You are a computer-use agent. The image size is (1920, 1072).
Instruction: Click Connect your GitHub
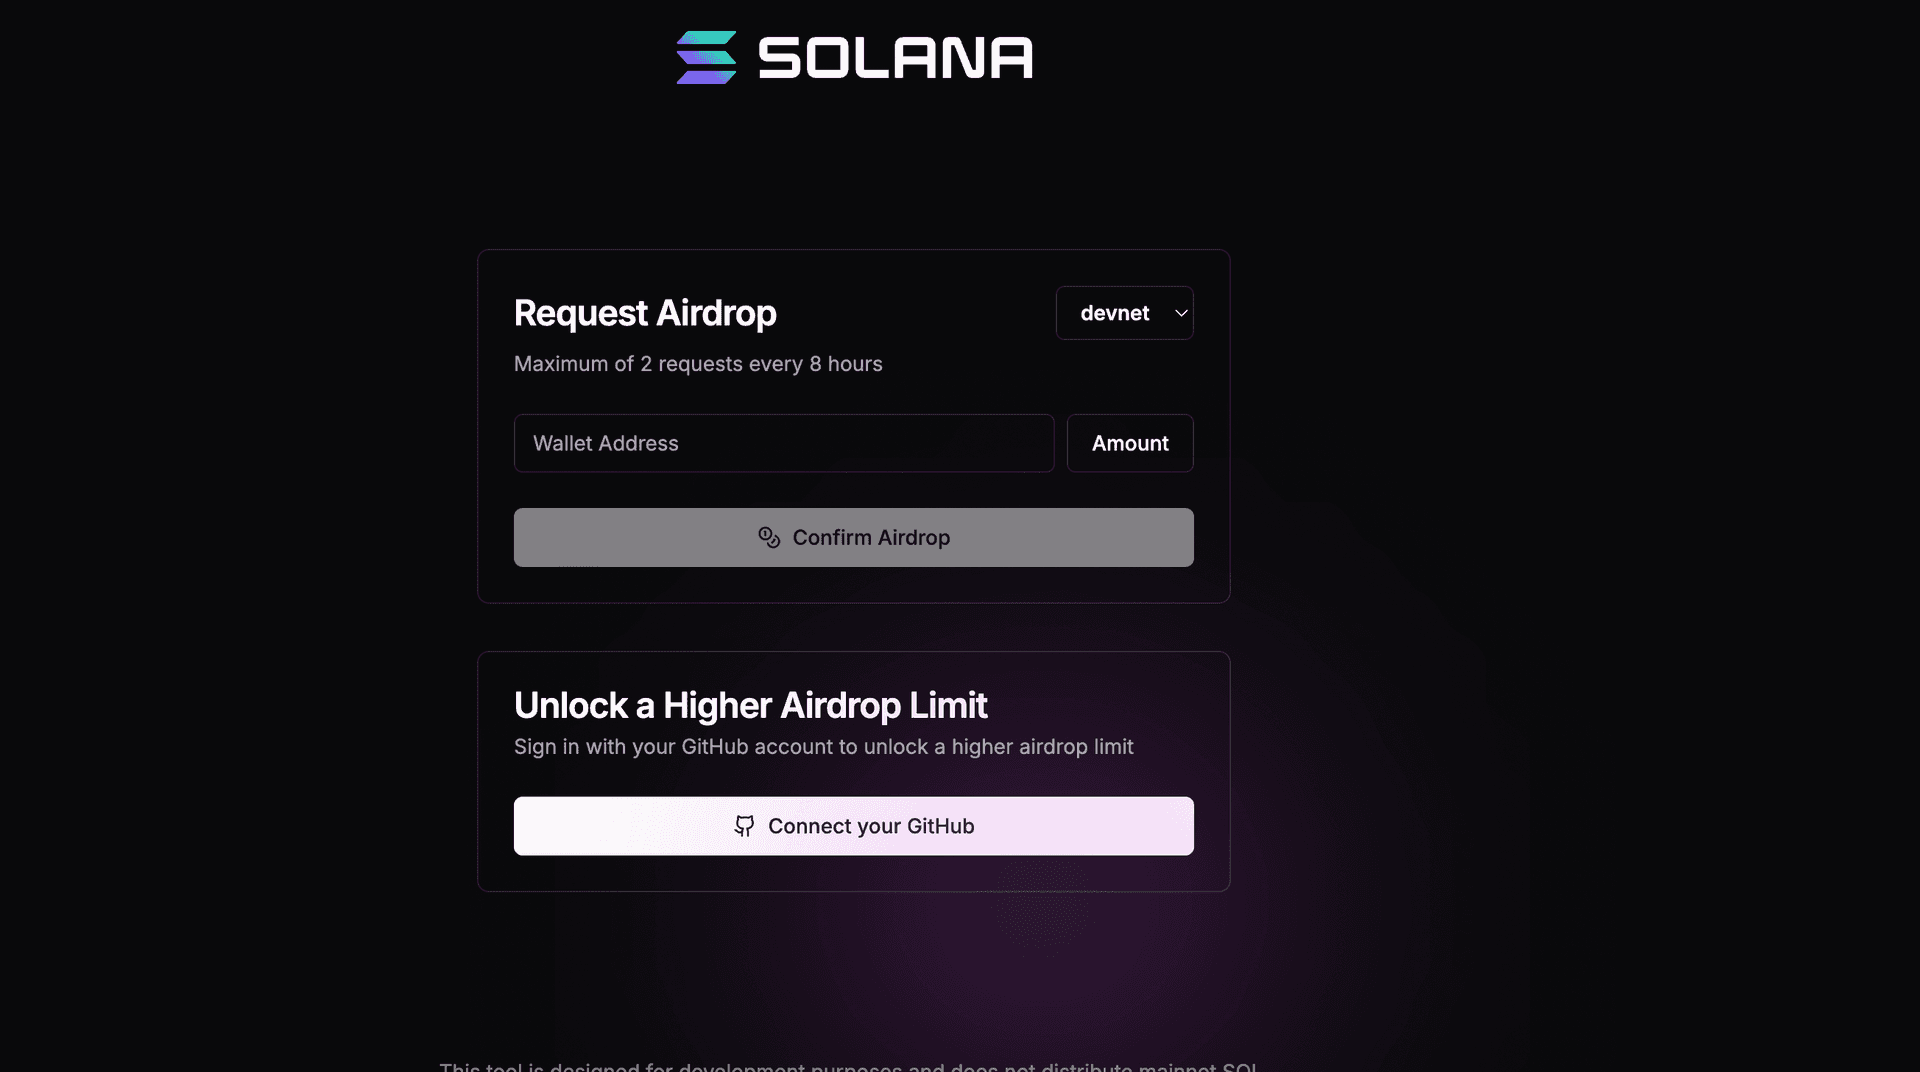pos(853,826)
